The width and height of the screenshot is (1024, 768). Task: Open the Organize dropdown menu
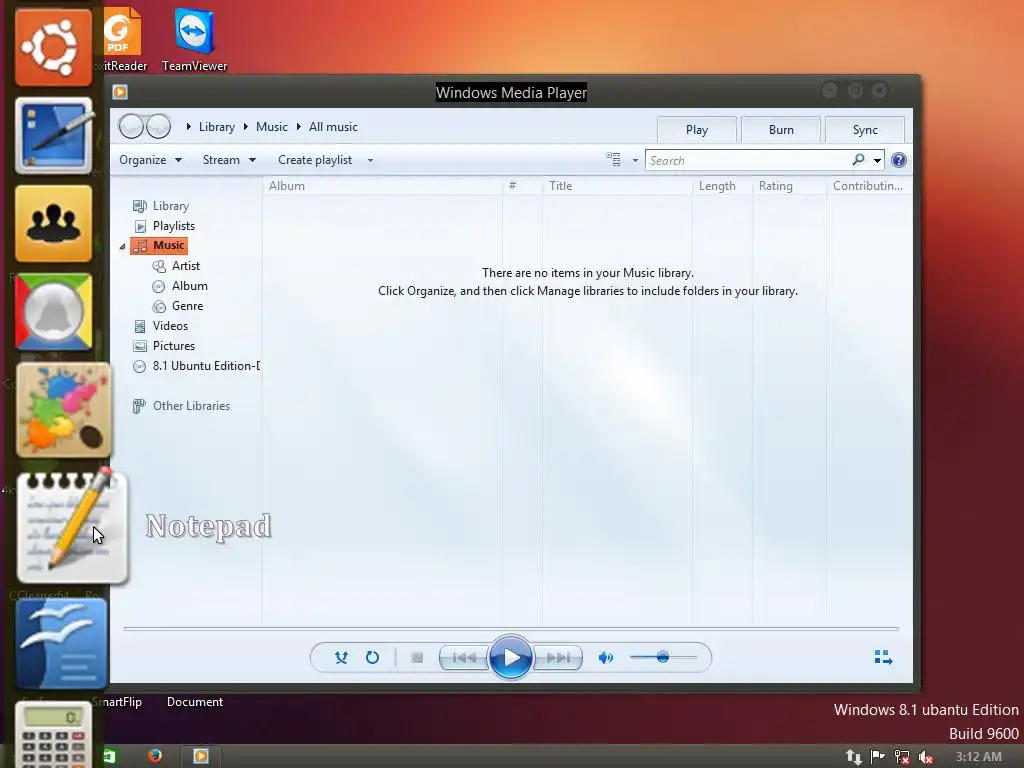[x=150, y=160]
